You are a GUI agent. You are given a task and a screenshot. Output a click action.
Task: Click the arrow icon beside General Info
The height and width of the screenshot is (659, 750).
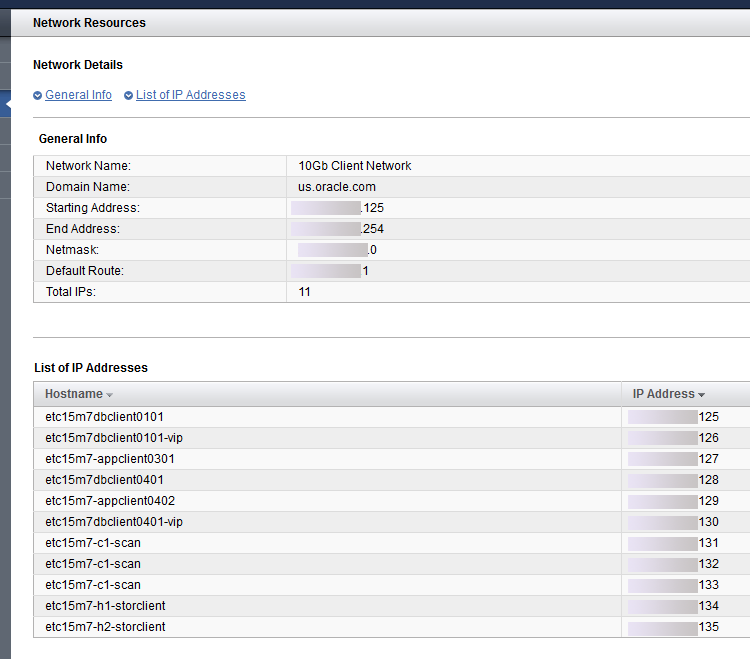37,96
